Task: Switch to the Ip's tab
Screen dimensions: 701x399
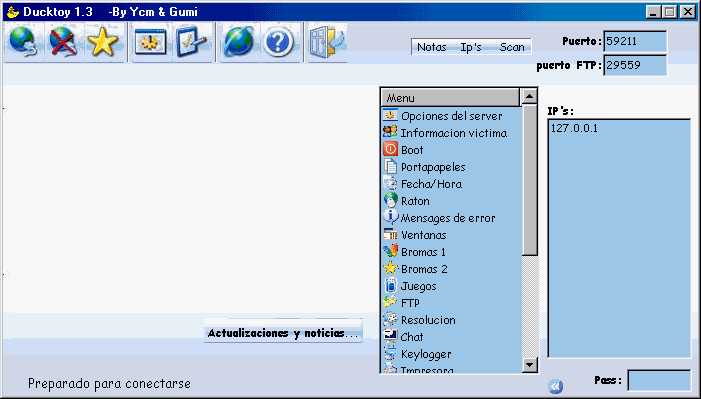Action: 471,47
